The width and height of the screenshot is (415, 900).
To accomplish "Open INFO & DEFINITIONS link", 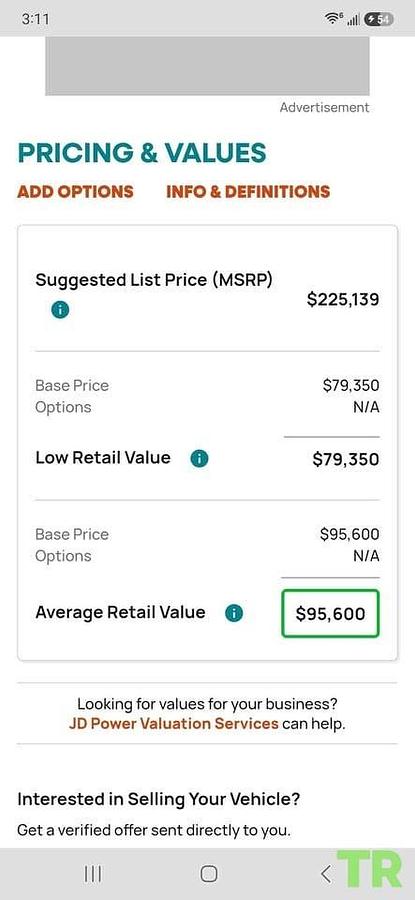I will pyautogui.click(x=248, y=192).
